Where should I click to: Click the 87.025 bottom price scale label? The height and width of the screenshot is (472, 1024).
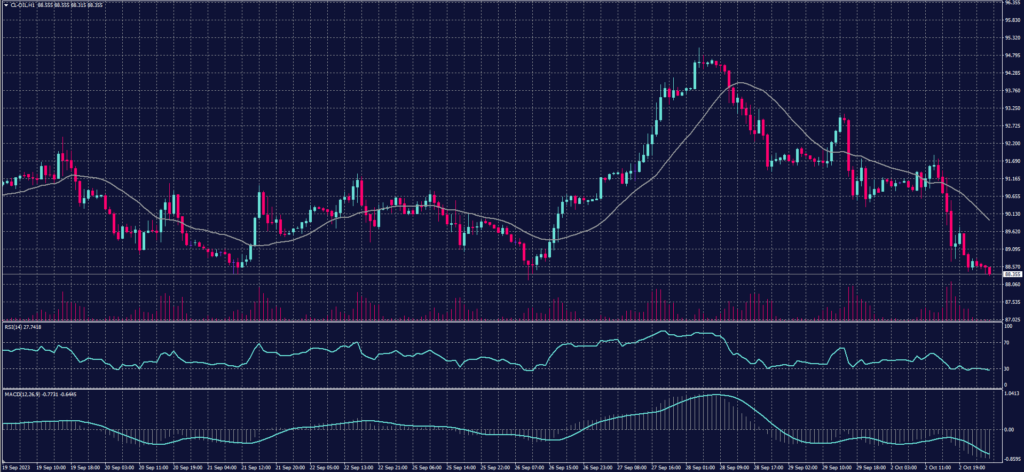tap(1011, 319)
